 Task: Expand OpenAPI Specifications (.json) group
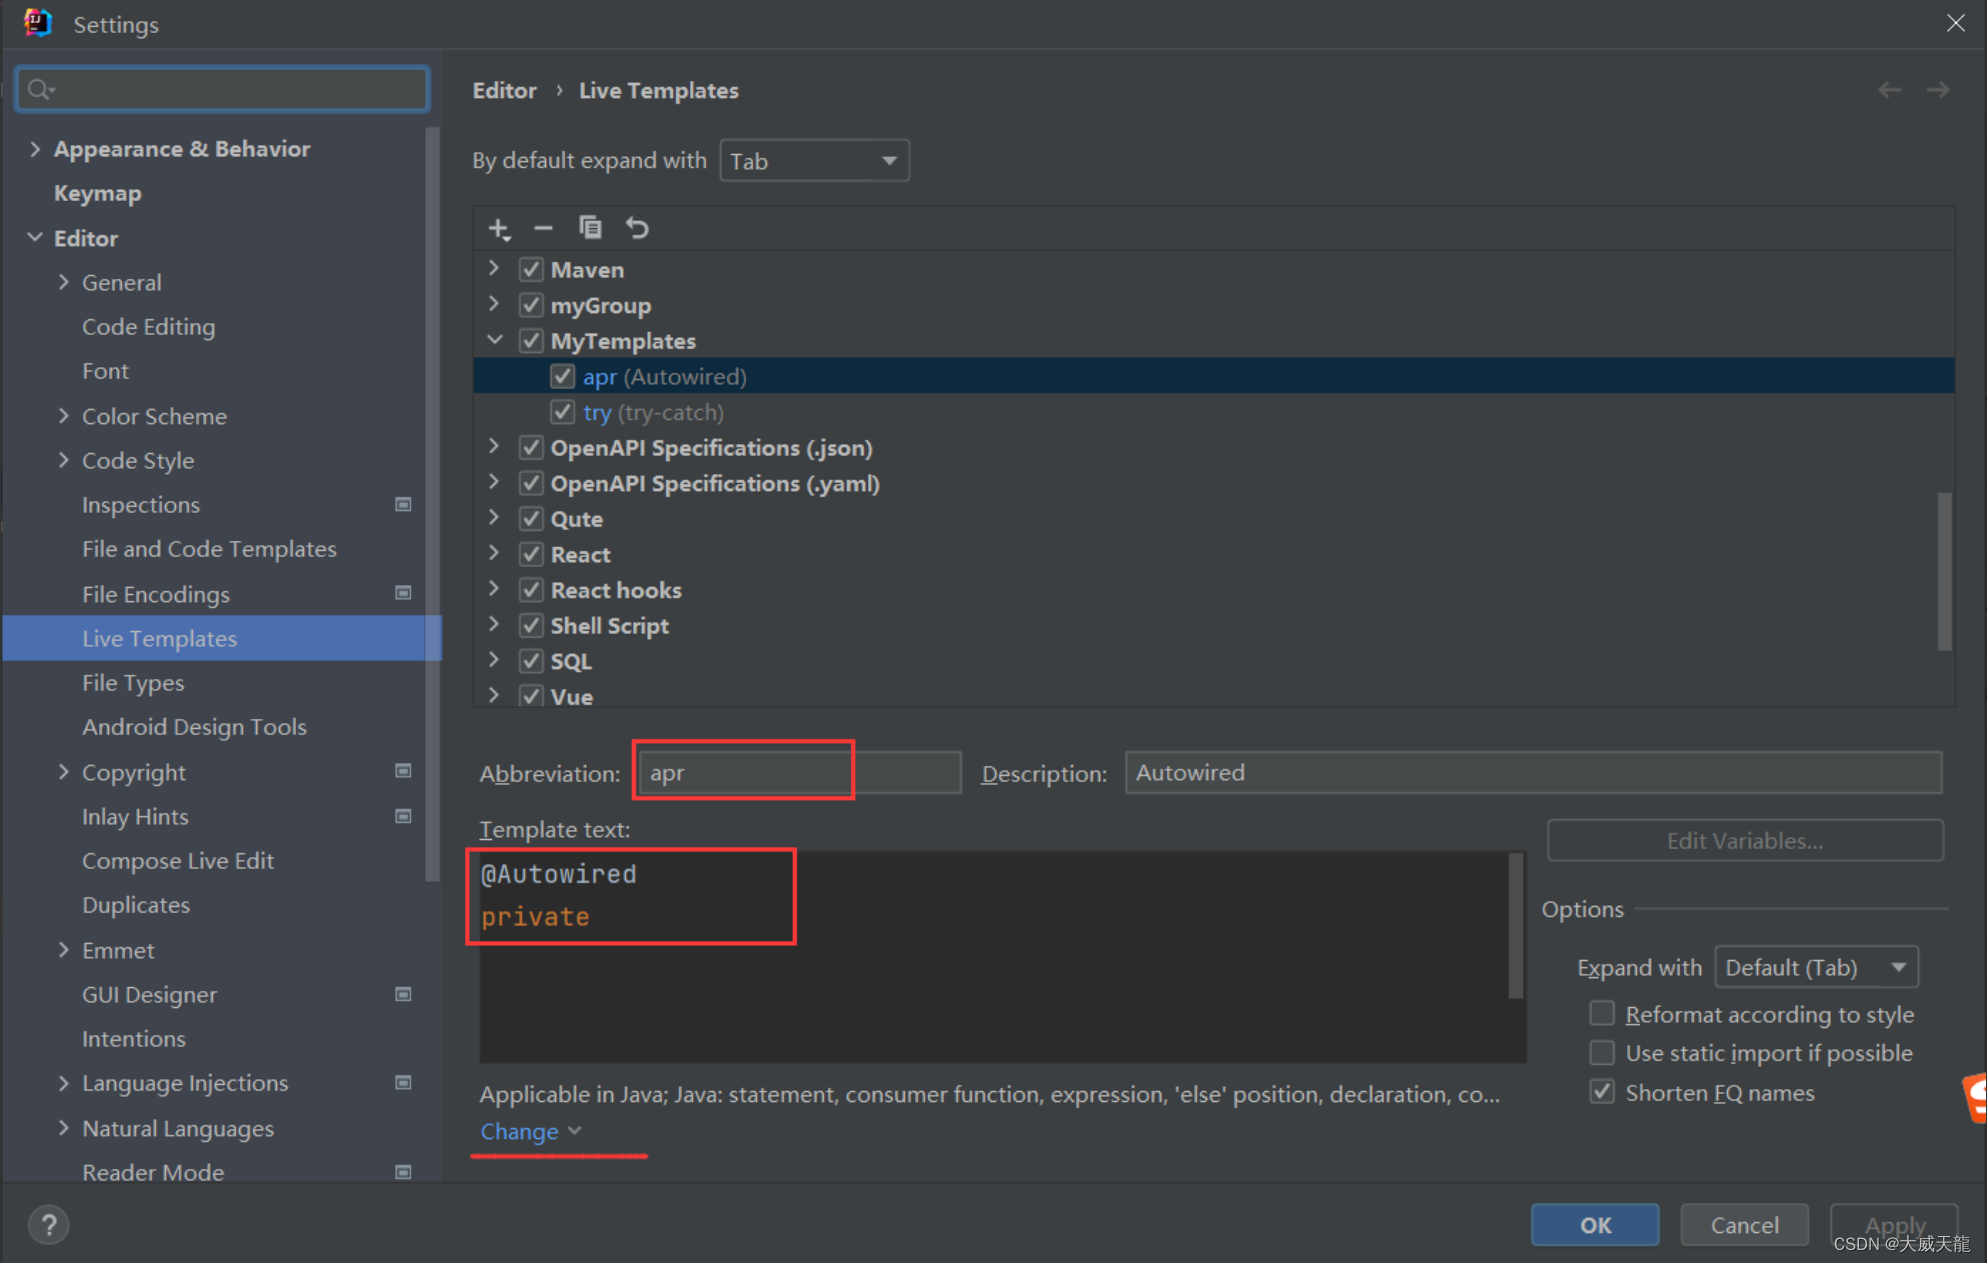coord(494,447)
